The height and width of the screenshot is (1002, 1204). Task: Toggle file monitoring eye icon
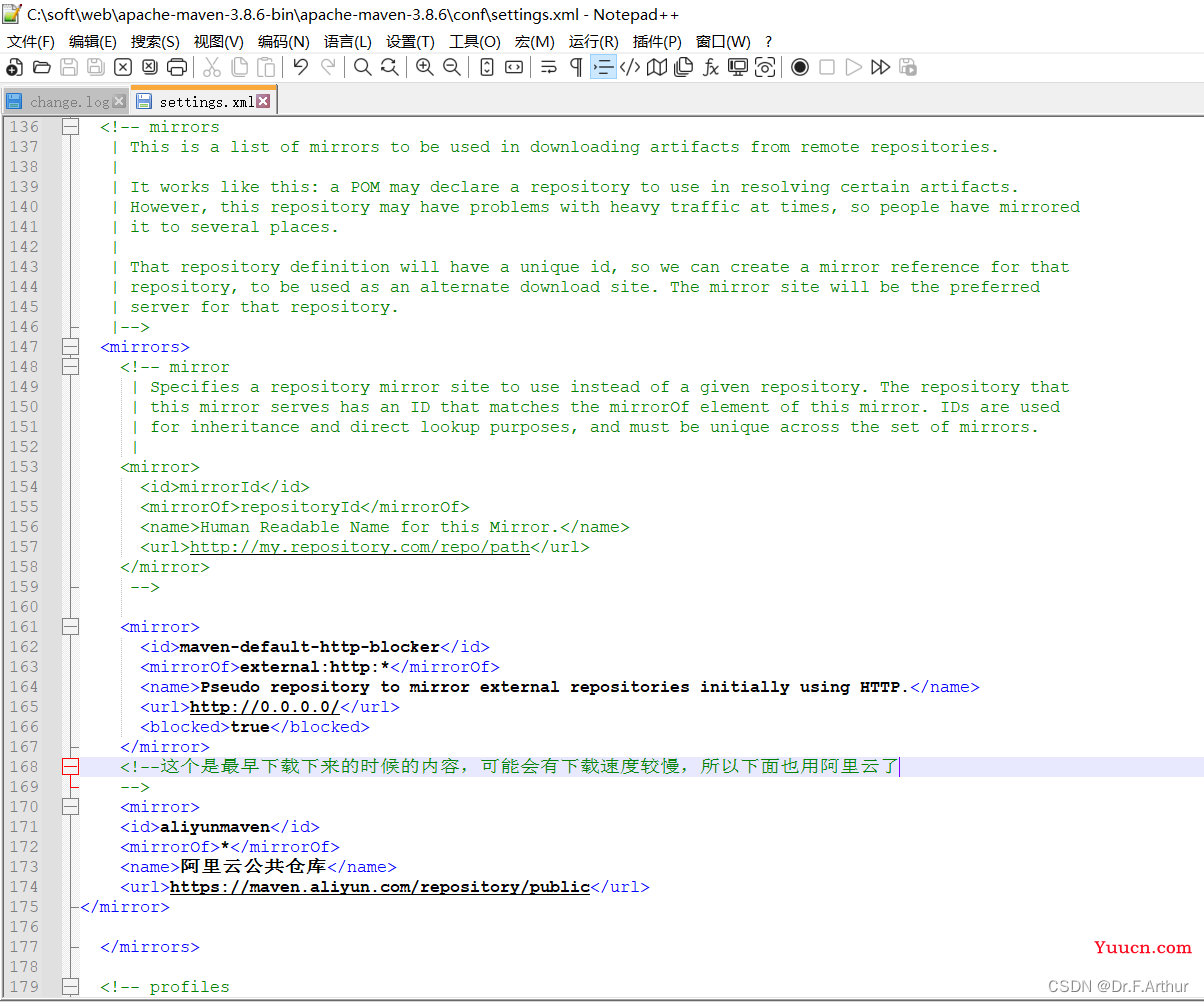765,67
